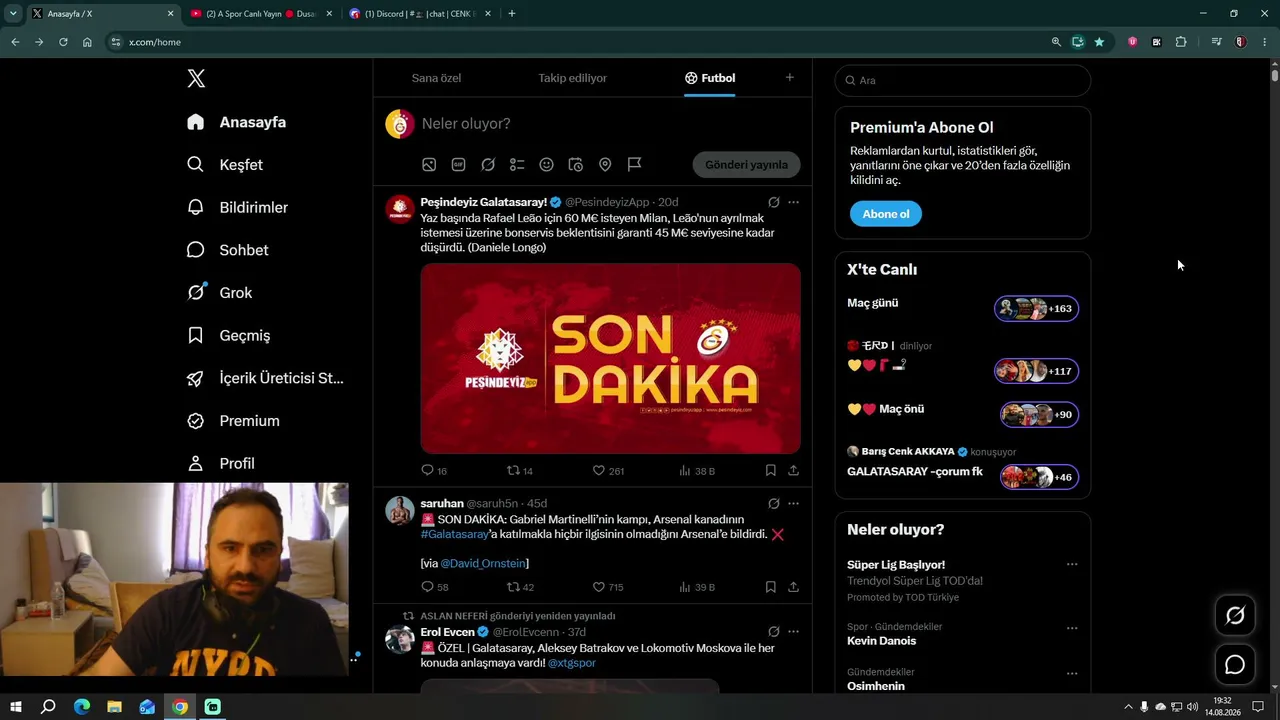The width and height of the screenshot is (1280, 720).
Task: Open the emoji picker in the composer
Action: click(x=546, y=164)
